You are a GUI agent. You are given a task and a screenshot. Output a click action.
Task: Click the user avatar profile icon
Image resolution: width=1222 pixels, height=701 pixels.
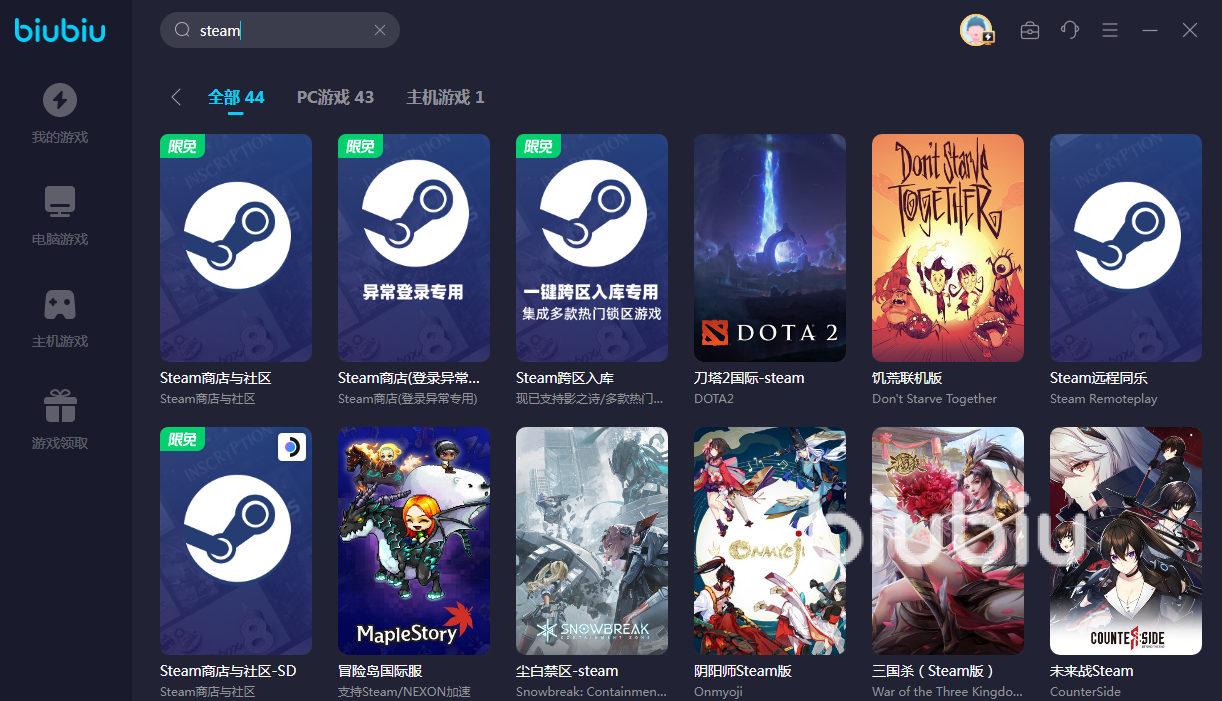tap(976, 30)
